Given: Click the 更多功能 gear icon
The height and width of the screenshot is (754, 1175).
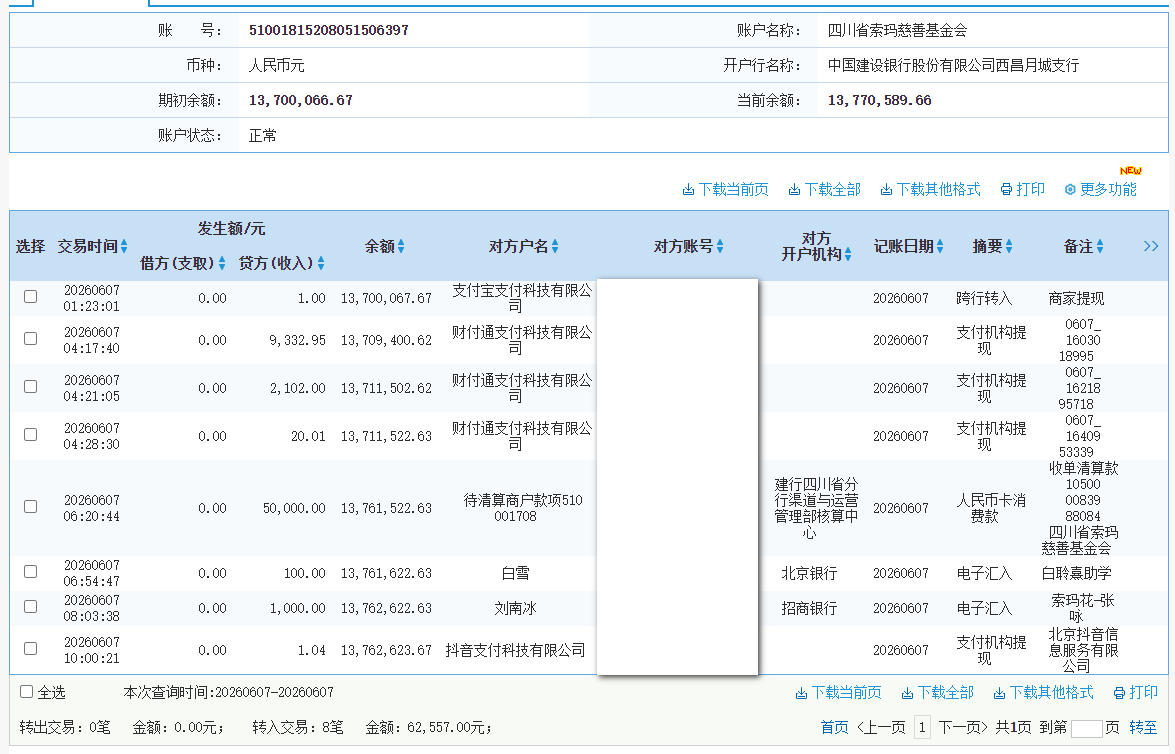Looking at the screenshot, I should (1070, 190).
